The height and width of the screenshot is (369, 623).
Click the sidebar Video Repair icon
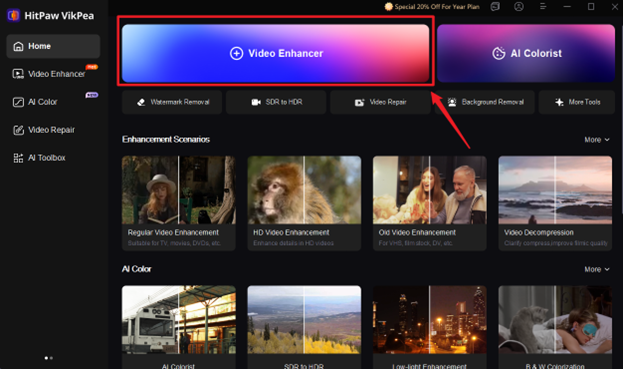pos(18,130)
